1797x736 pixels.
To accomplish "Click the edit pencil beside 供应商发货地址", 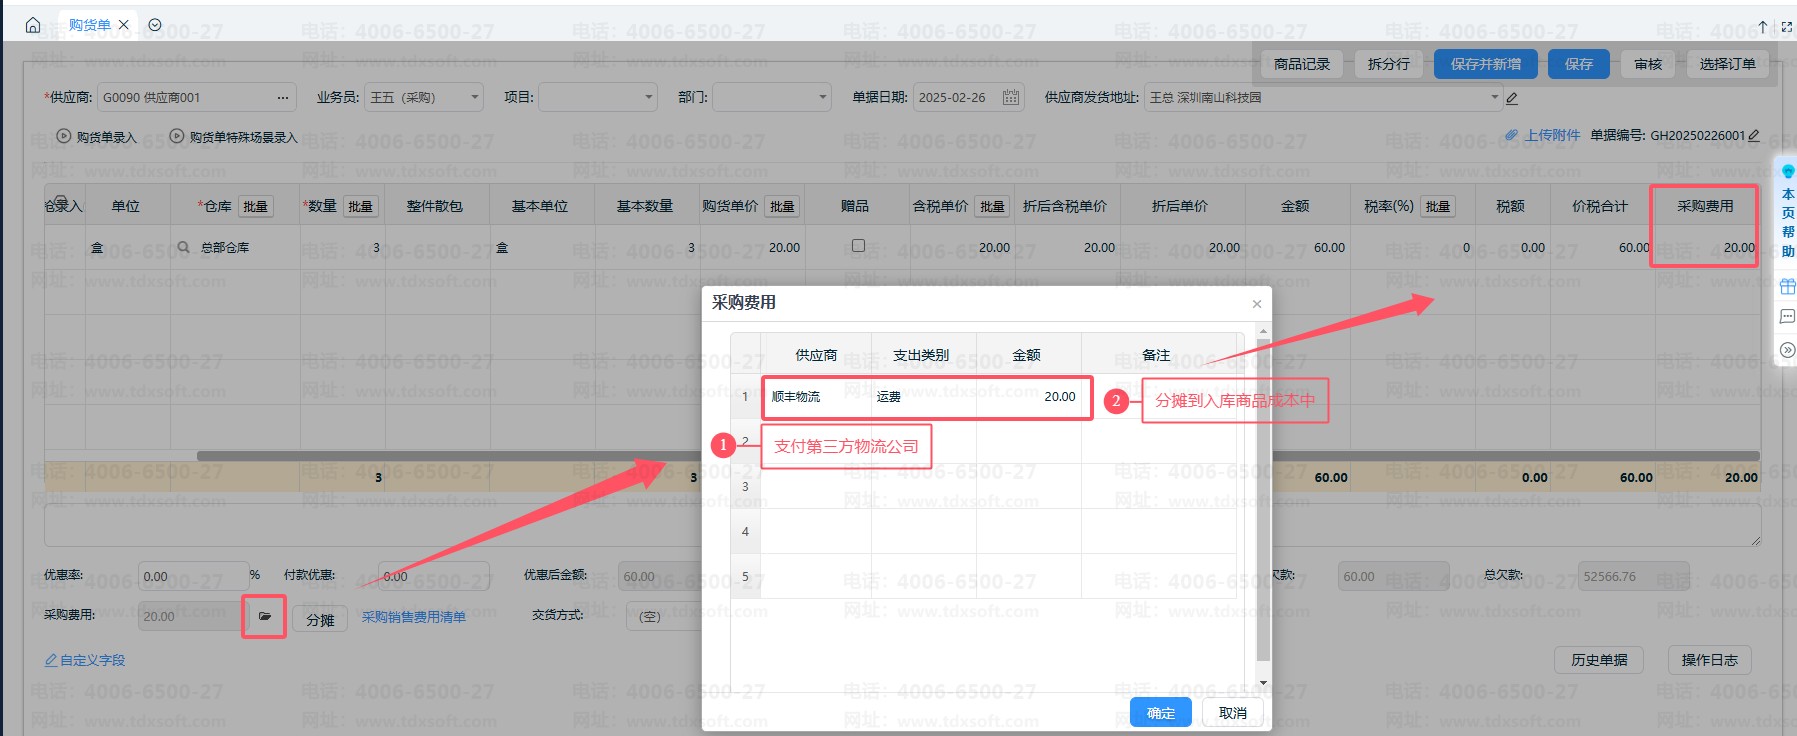I will (x=1512, y=98).
